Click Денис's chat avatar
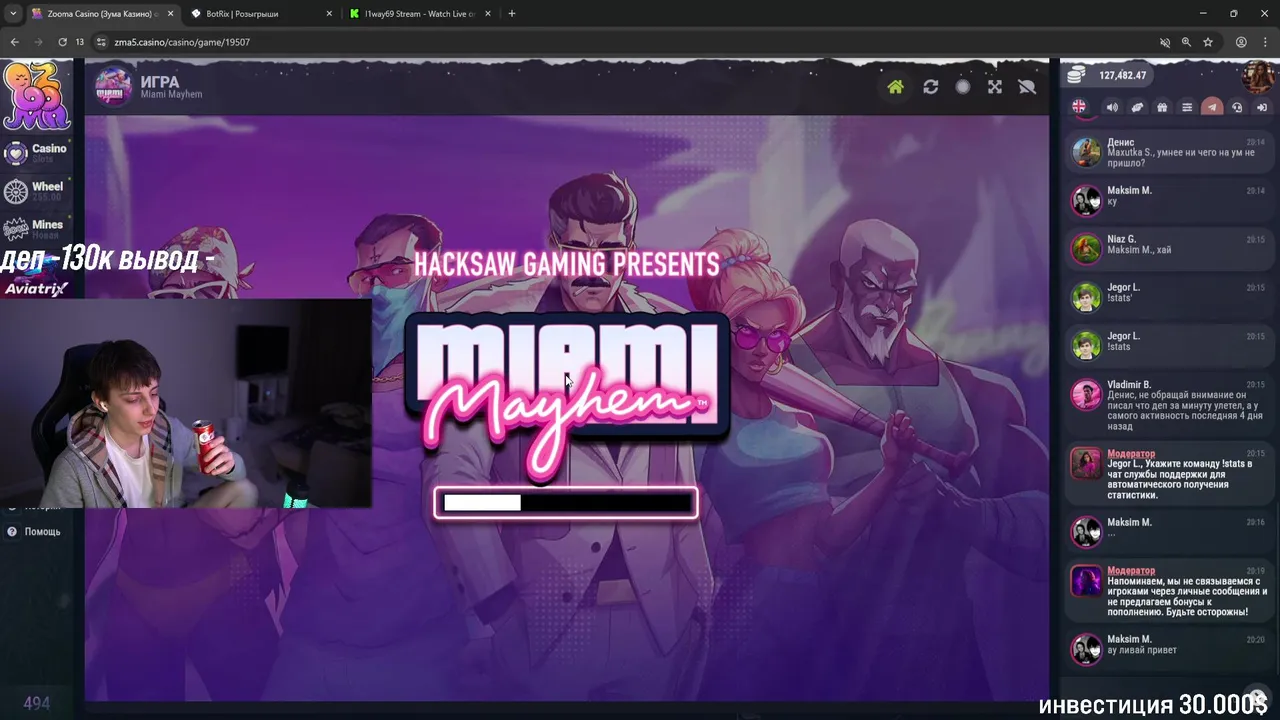 [1086, 151]
